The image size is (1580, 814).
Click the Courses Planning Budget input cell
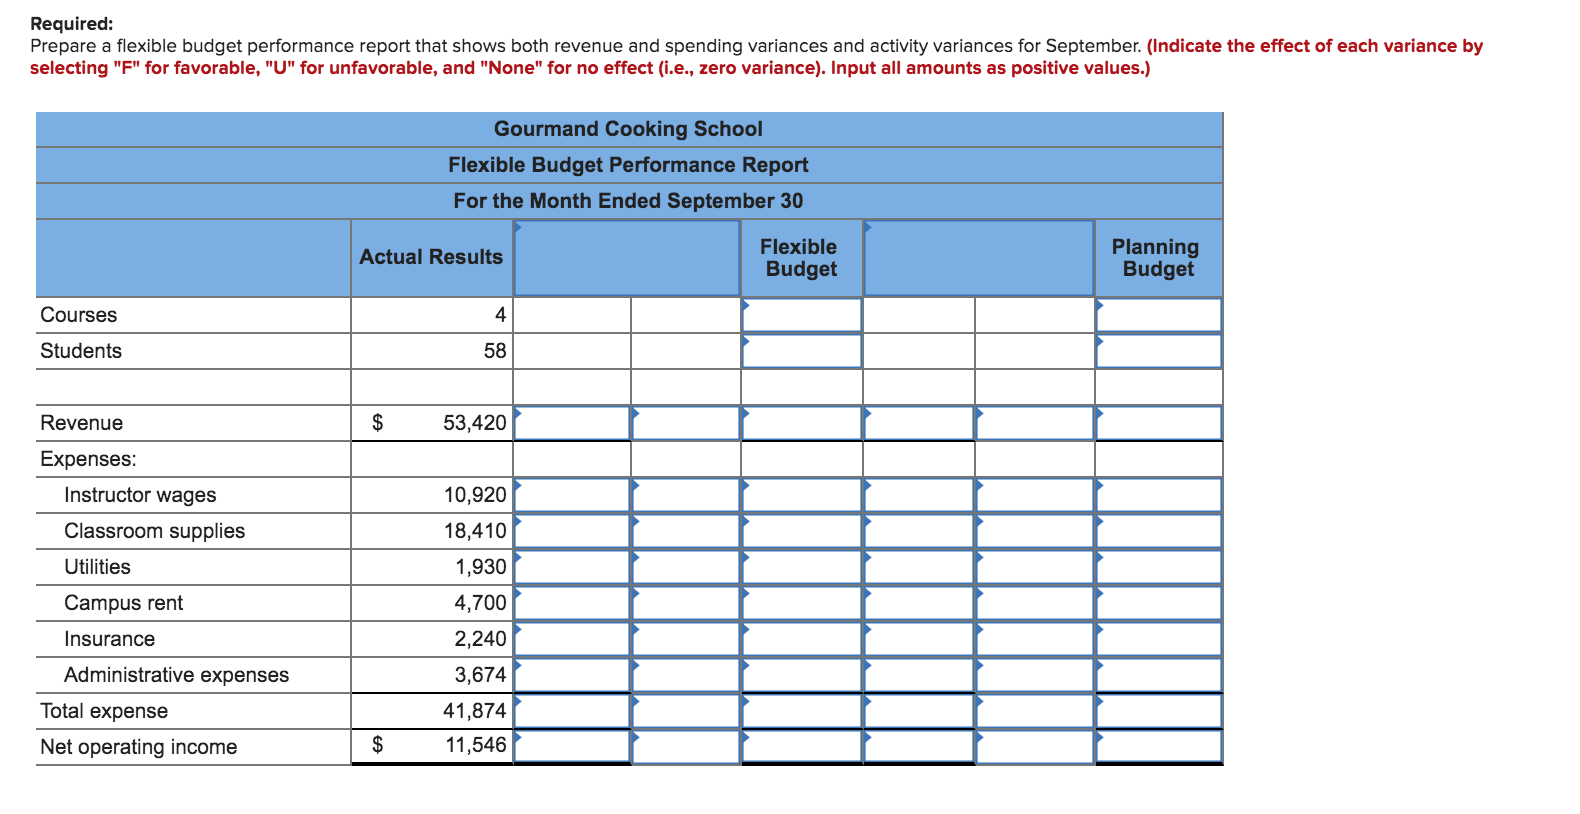click(x=1158, y=315)
